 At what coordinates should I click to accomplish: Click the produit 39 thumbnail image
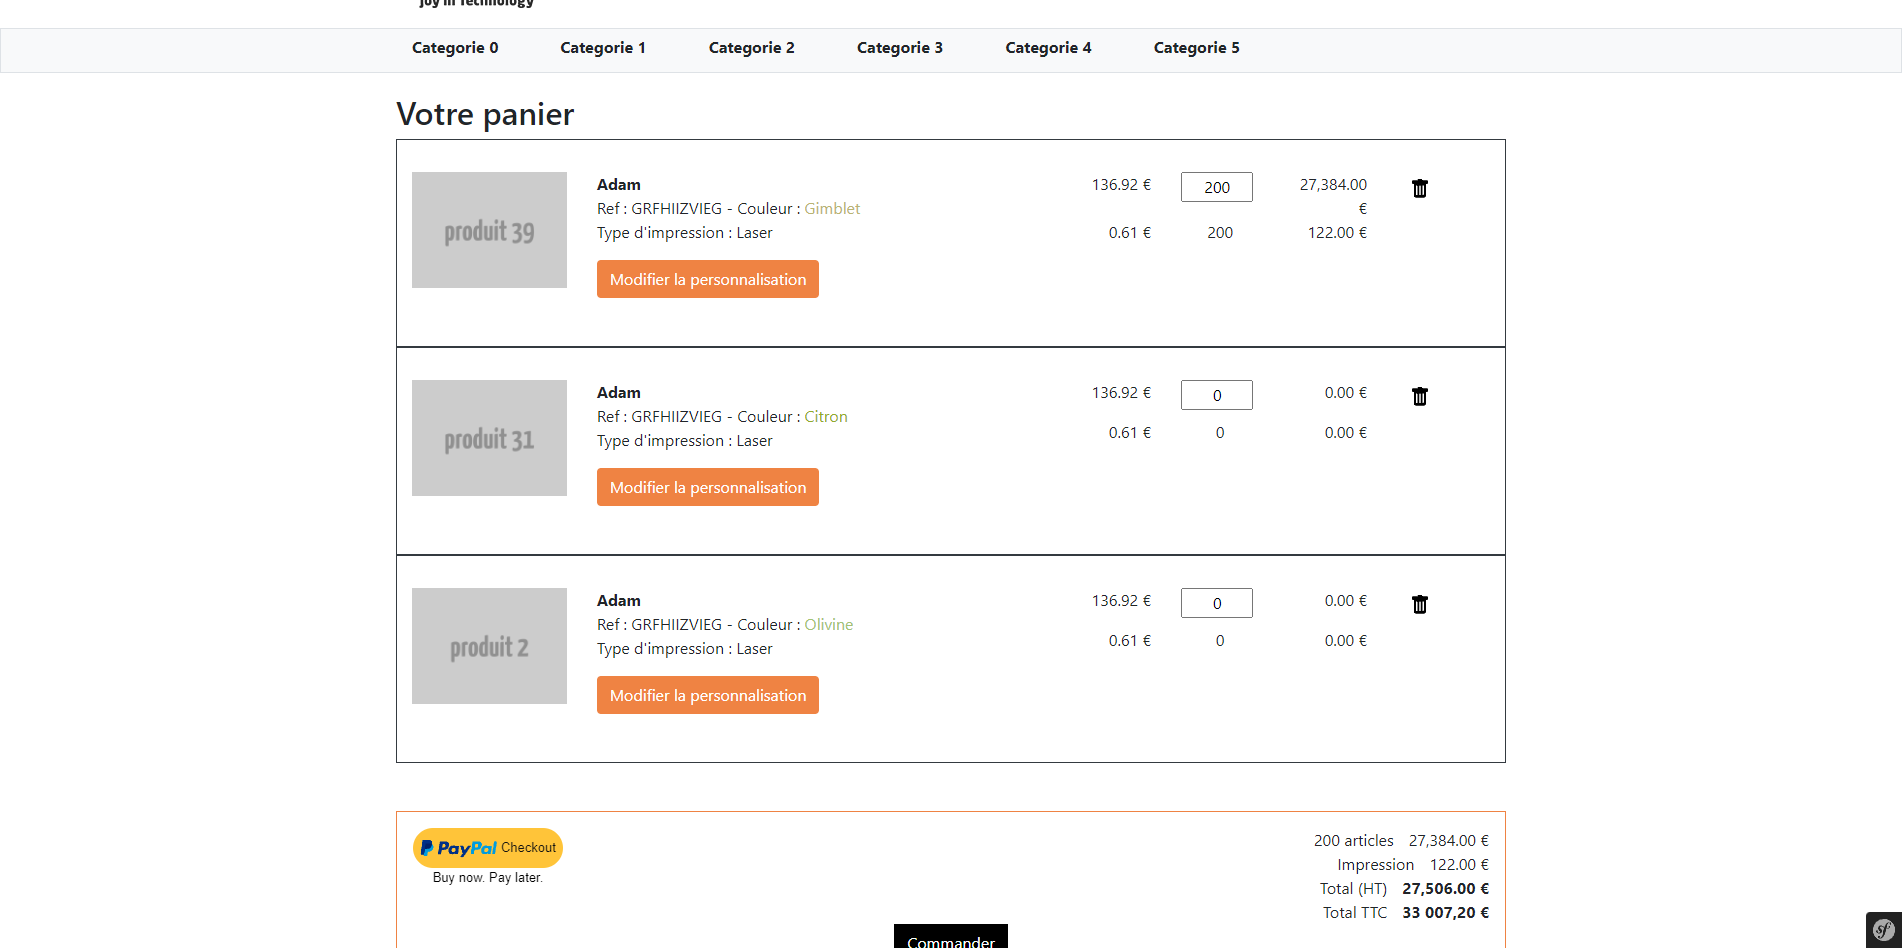(x=488, y=230)
